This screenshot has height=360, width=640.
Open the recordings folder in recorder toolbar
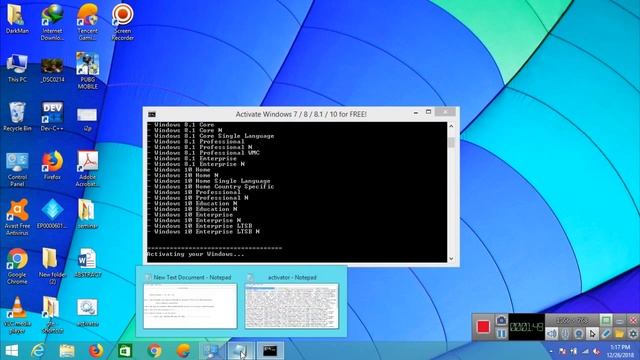[x=619, y=333]
